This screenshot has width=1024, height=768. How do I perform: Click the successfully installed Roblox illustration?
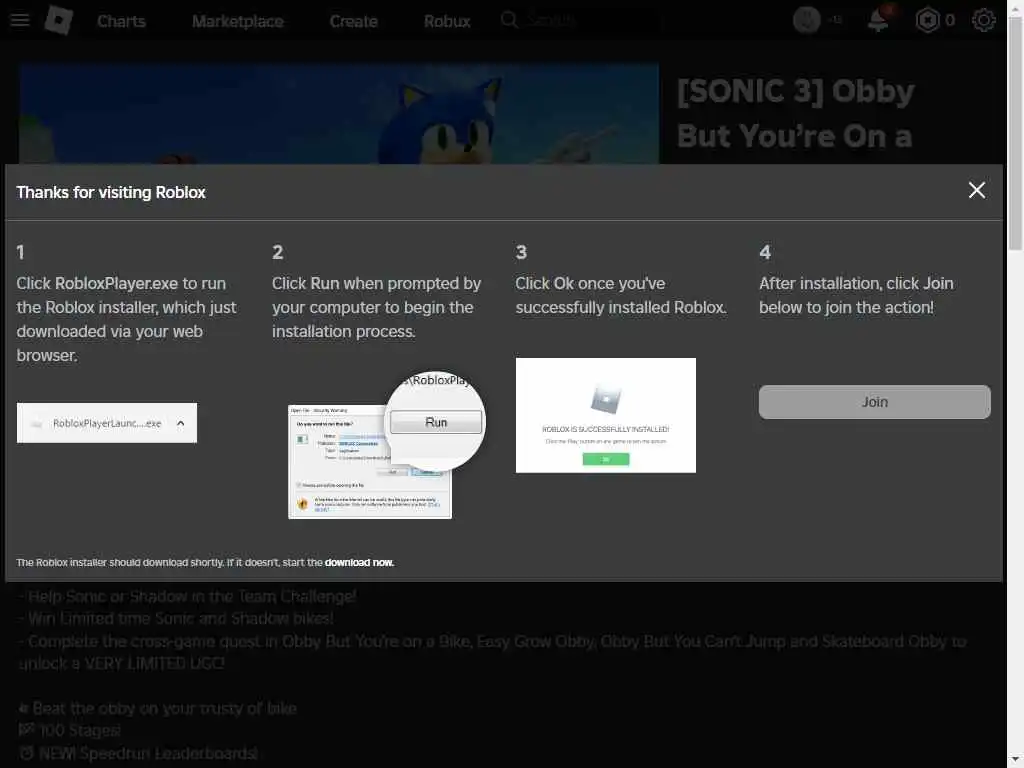[605, 415]
